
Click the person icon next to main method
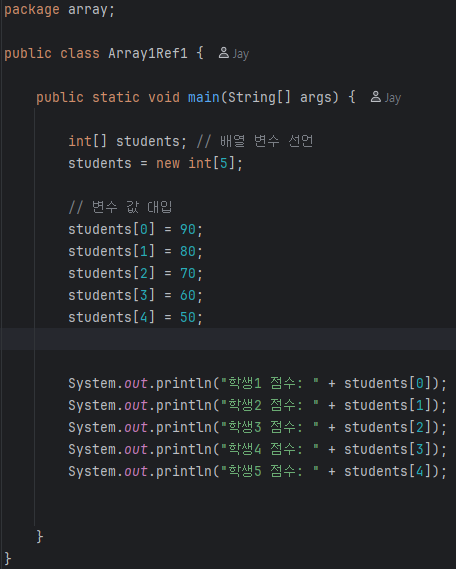[x=376, y=97]
